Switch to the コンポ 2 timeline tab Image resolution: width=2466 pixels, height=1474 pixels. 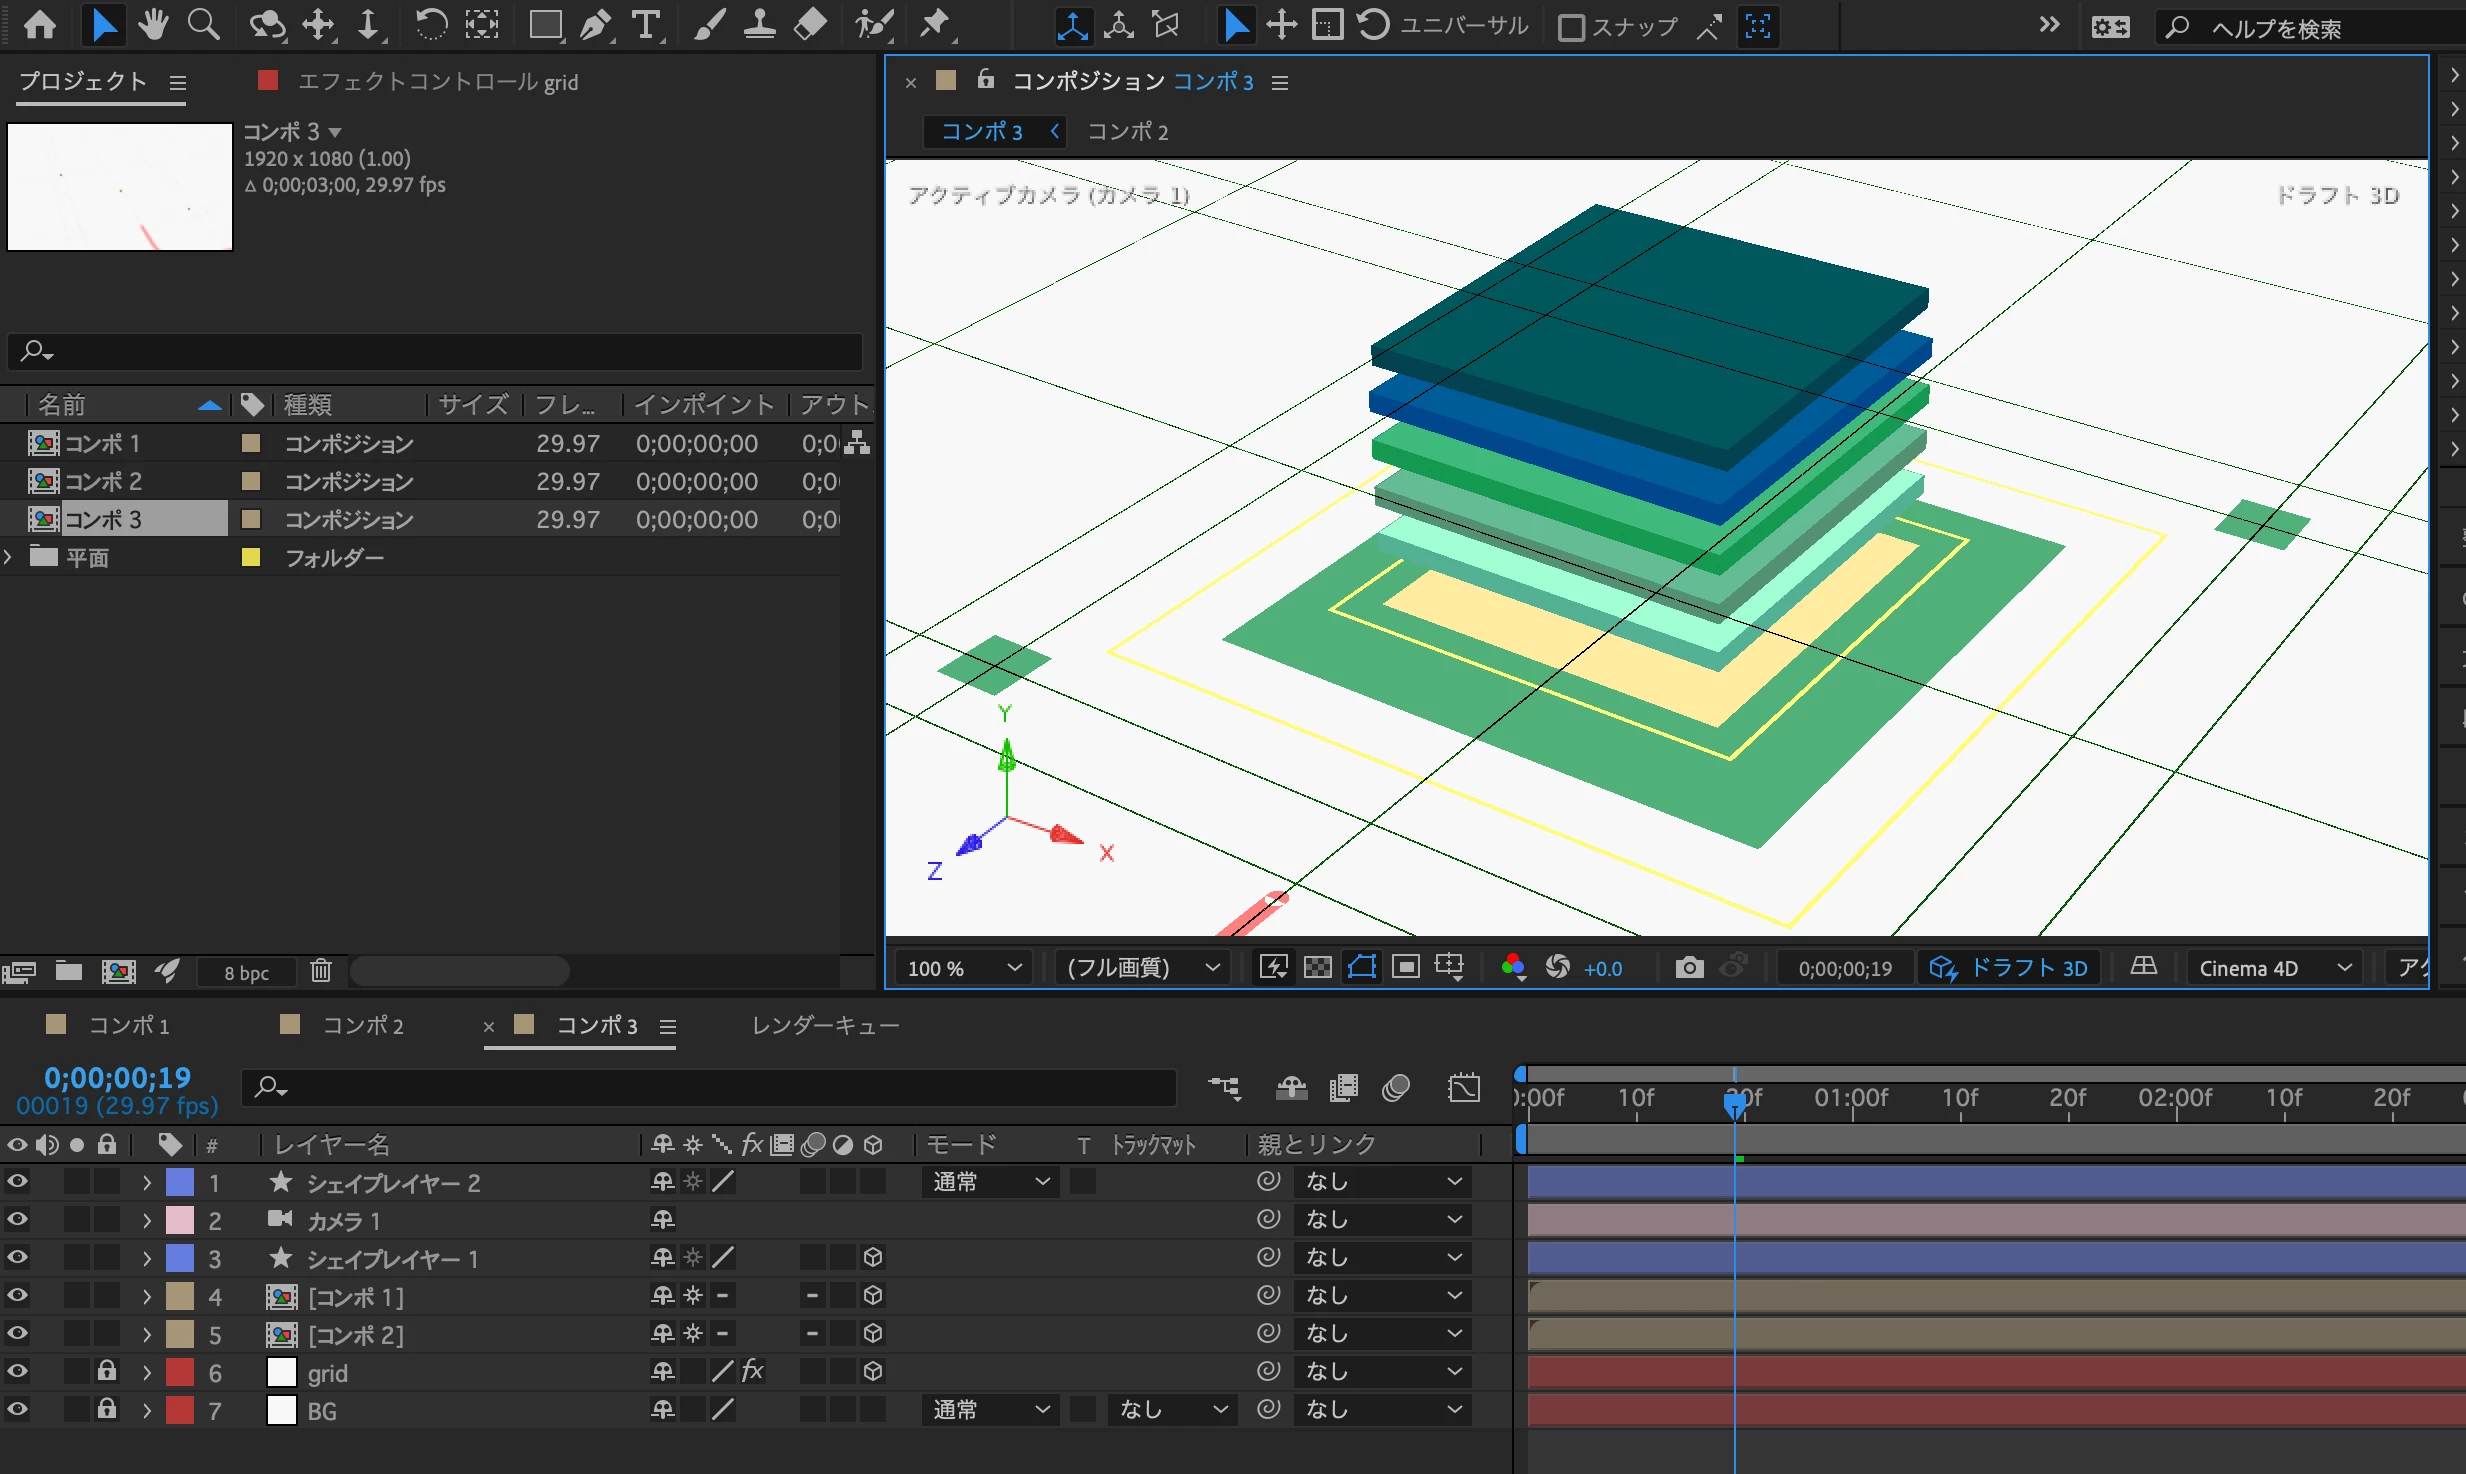pos(361,1025)
